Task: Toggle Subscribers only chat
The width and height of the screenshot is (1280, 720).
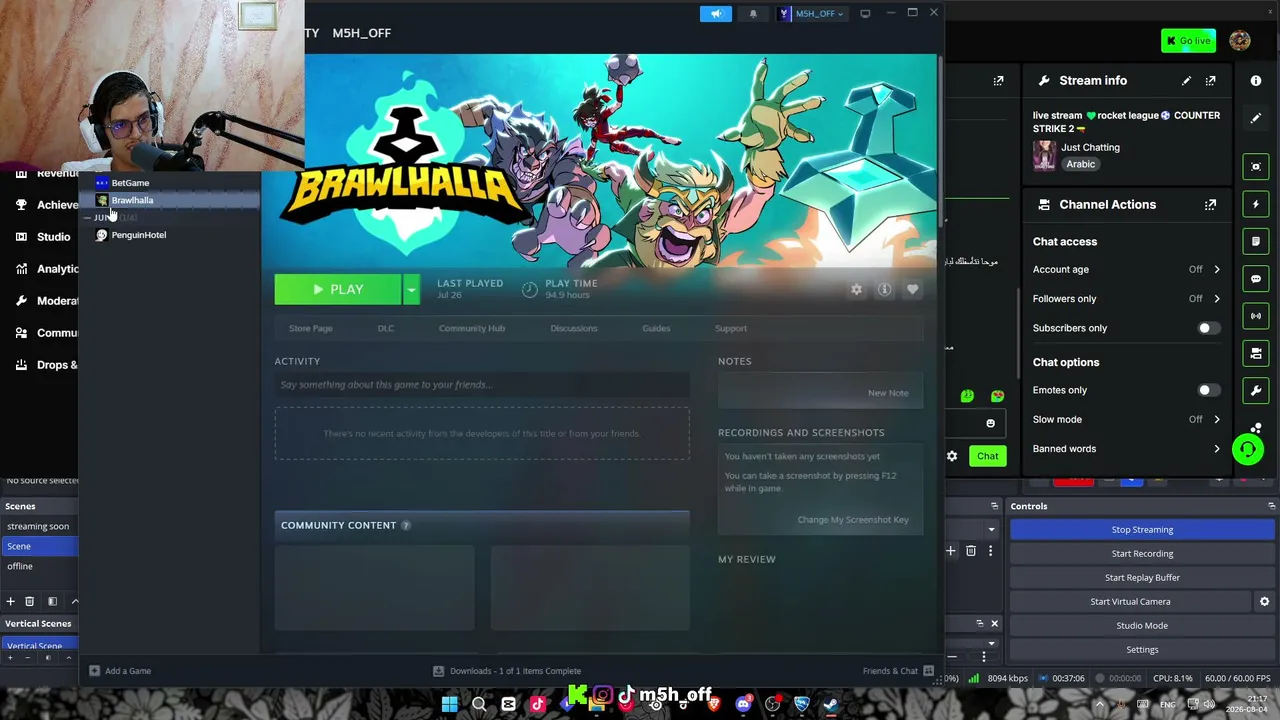Action: (1208, 328)
